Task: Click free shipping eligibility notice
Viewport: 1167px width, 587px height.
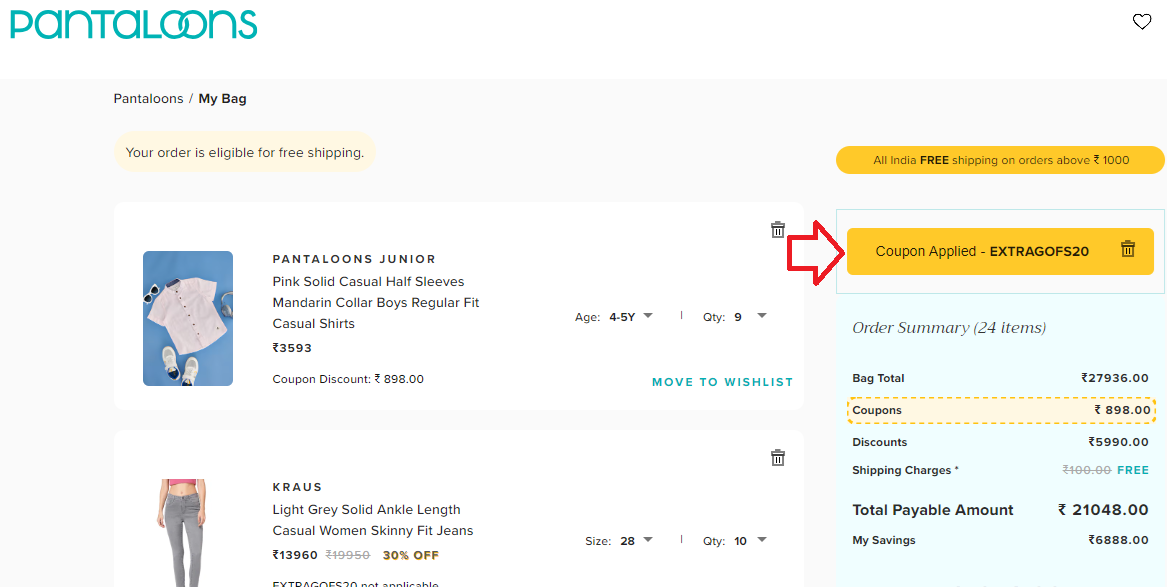Action: coord(245,153)
